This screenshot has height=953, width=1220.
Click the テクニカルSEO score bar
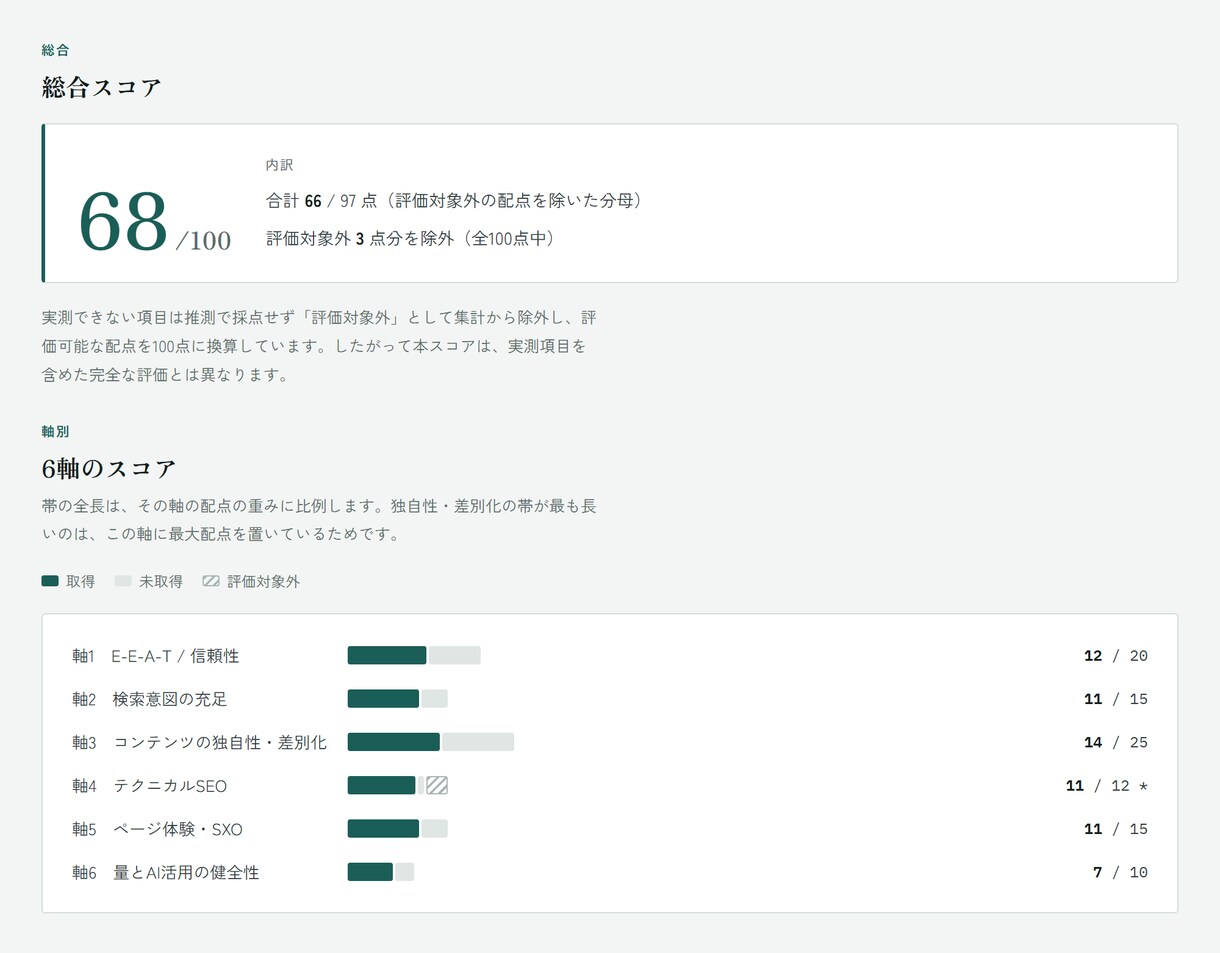(x=398, y=786)
